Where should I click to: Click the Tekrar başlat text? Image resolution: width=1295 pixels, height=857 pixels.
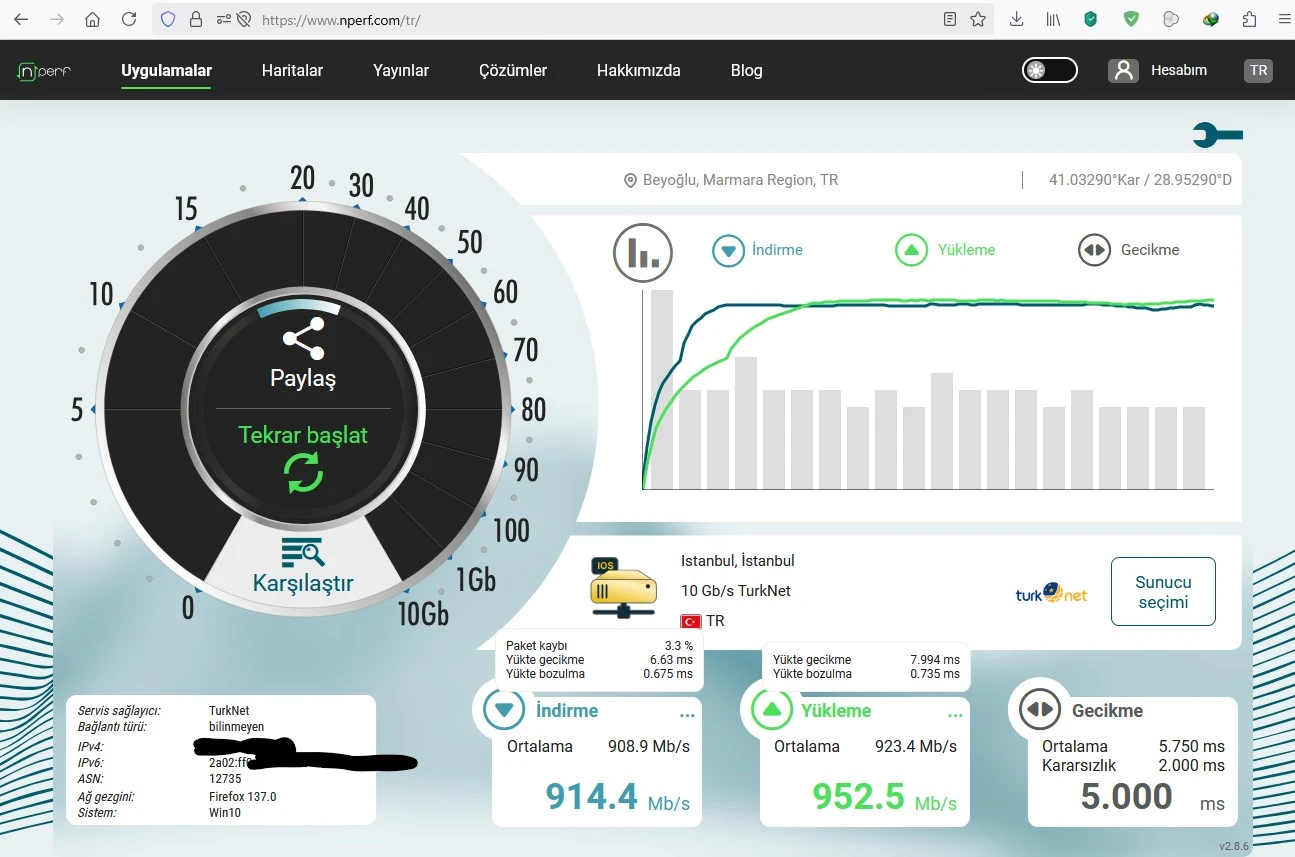(303, 435)
